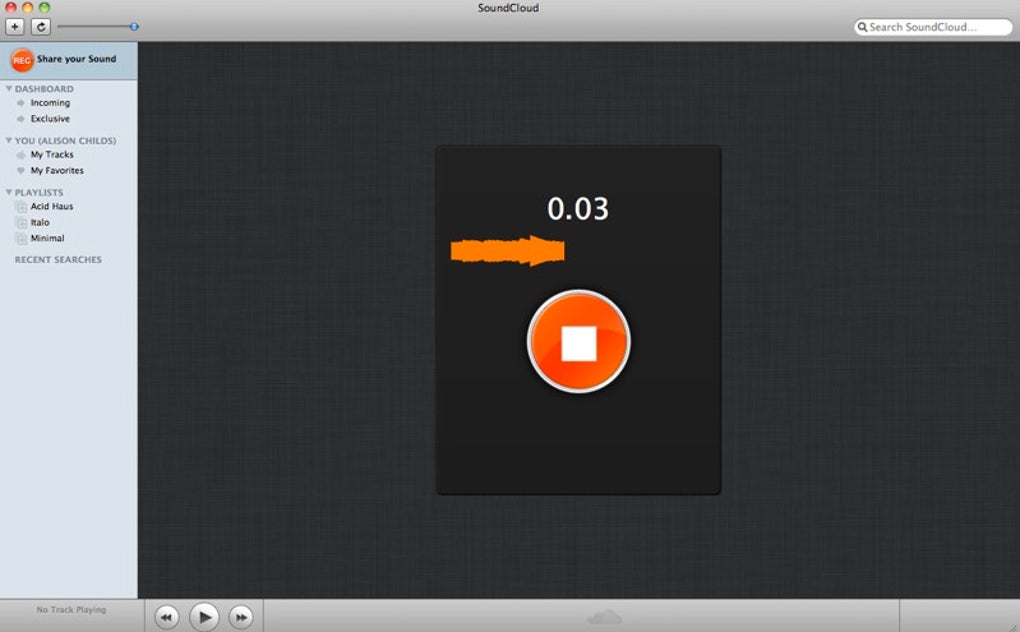Click the Search SoundCloud field
This screenshot has height=632, width=1020.
pyautogui.click(x=933, y=27)
